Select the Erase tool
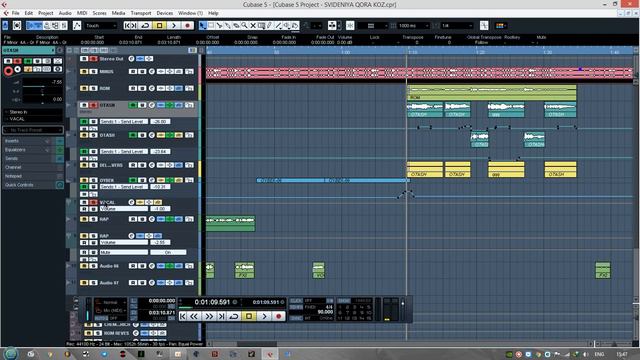Viewport: 640px width, 360px height. (236, 25)
